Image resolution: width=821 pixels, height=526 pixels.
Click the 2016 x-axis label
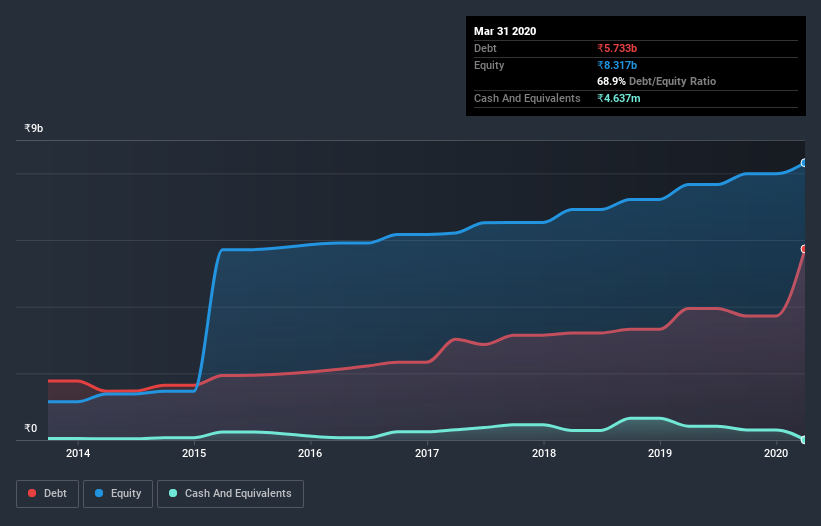point(310,453)
